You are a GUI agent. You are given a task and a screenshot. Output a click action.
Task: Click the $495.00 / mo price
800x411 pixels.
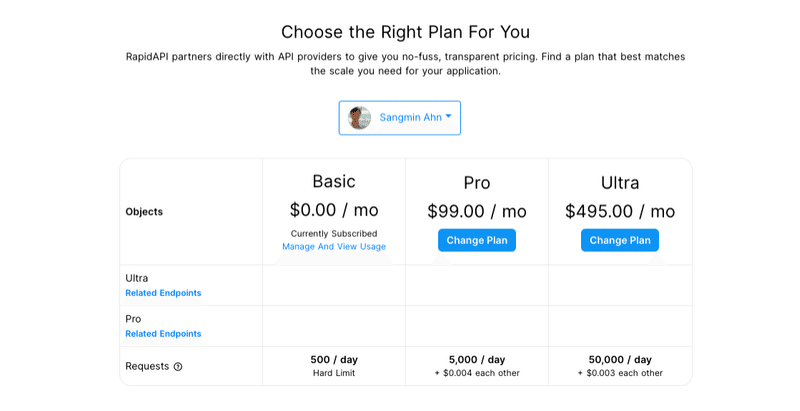click(620, 211)
